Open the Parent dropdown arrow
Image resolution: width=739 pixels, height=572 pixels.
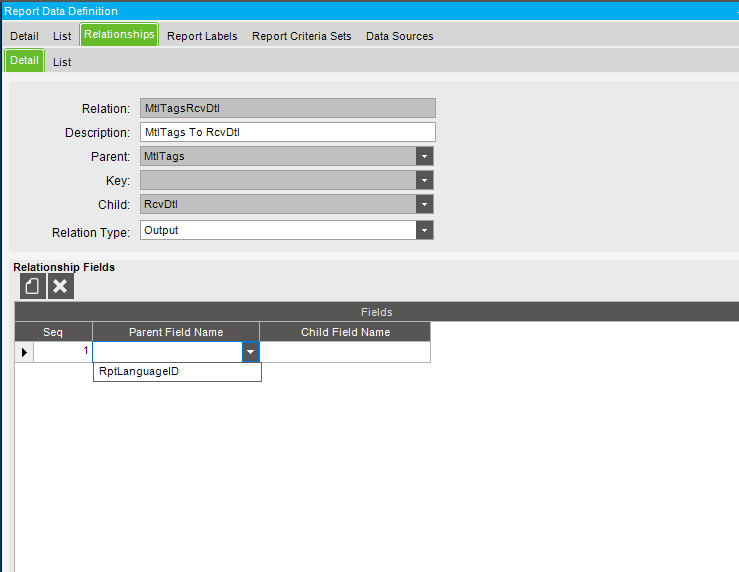[x=424, y=156]
